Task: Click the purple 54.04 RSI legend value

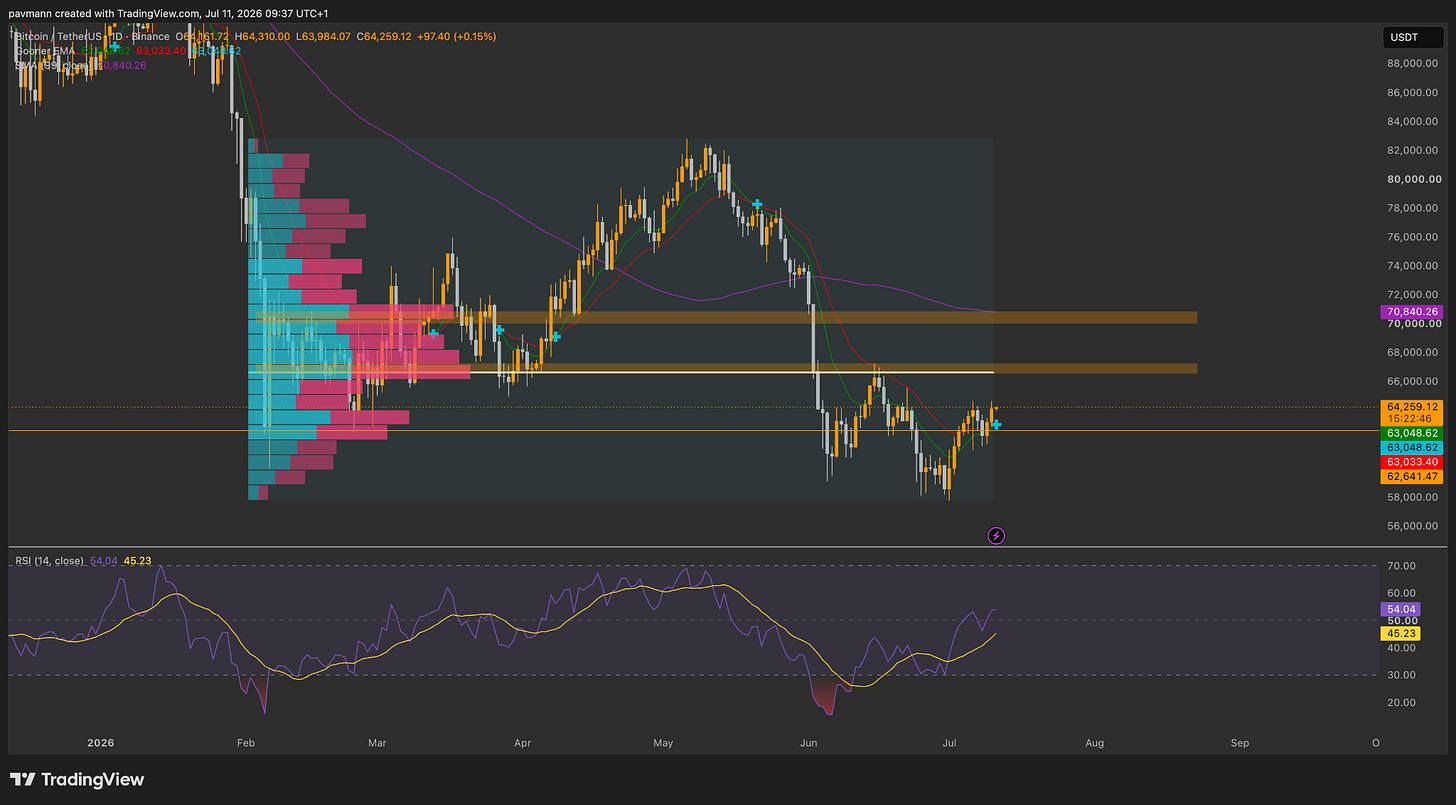Action: (x=103, y=561)
